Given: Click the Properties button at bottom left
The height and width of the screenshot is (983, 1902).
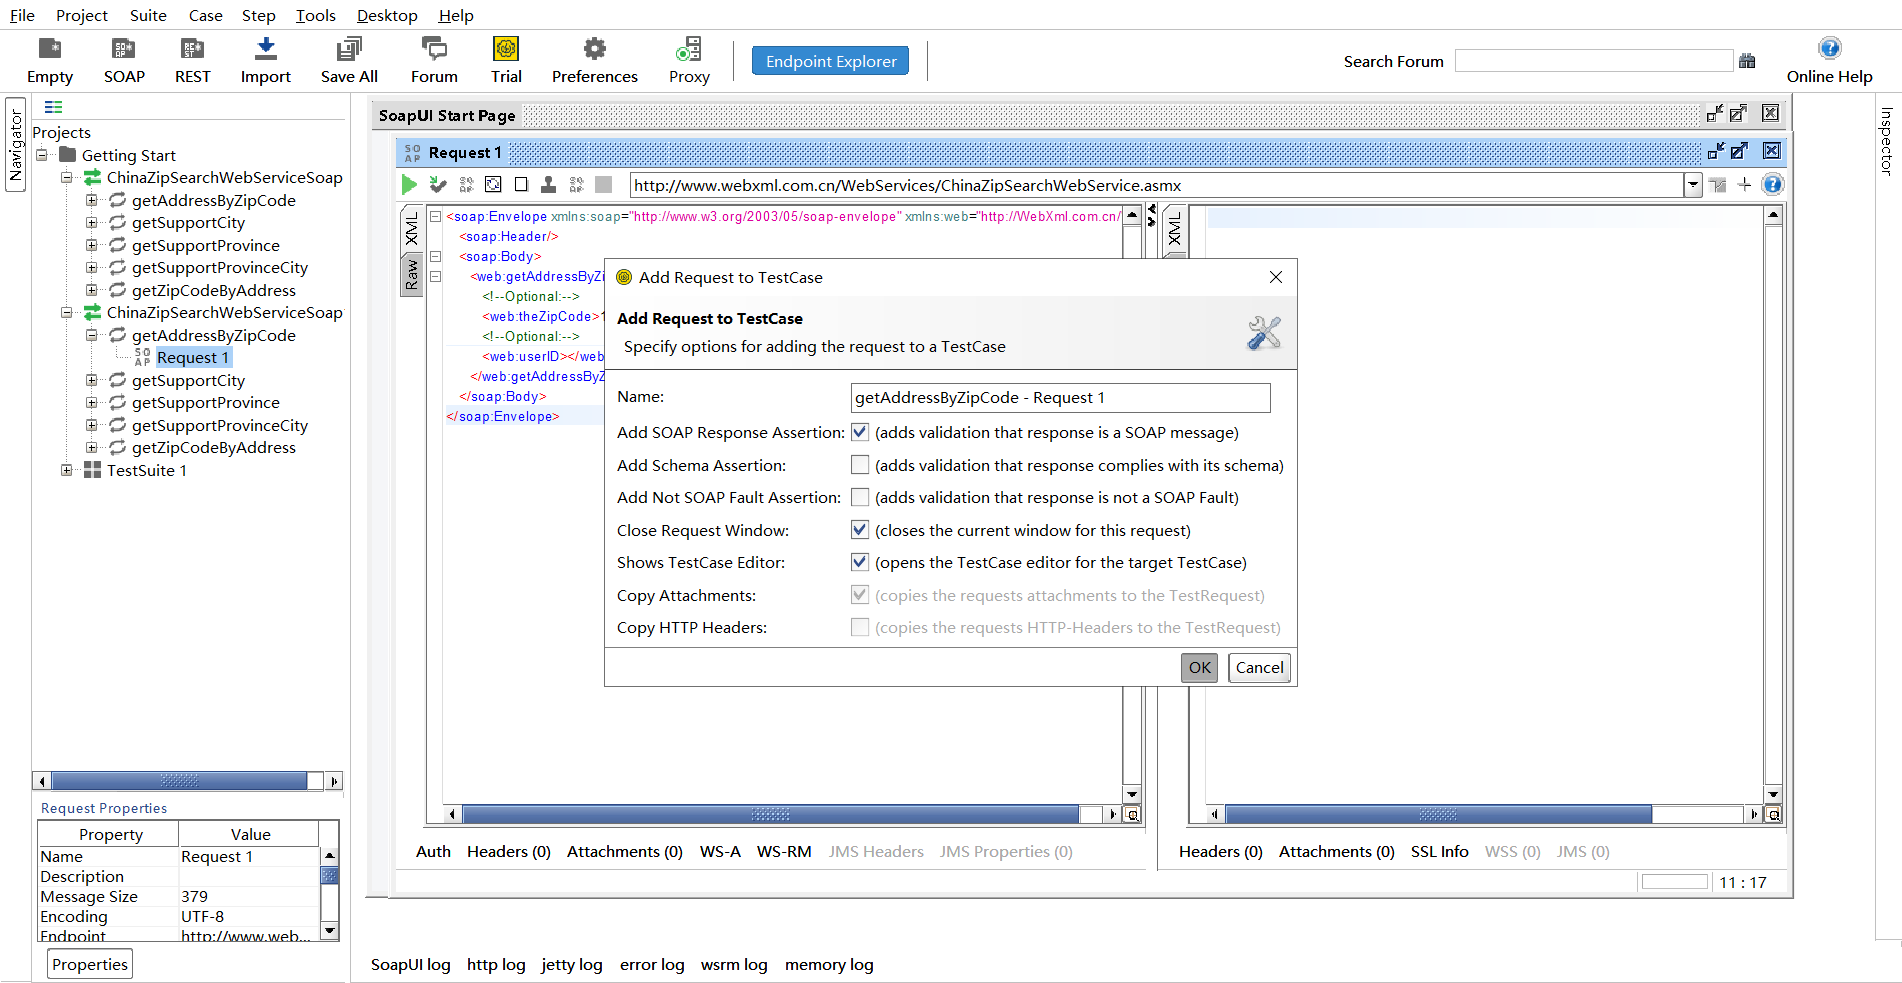Looking at the screenshot, I should [90, 964].
